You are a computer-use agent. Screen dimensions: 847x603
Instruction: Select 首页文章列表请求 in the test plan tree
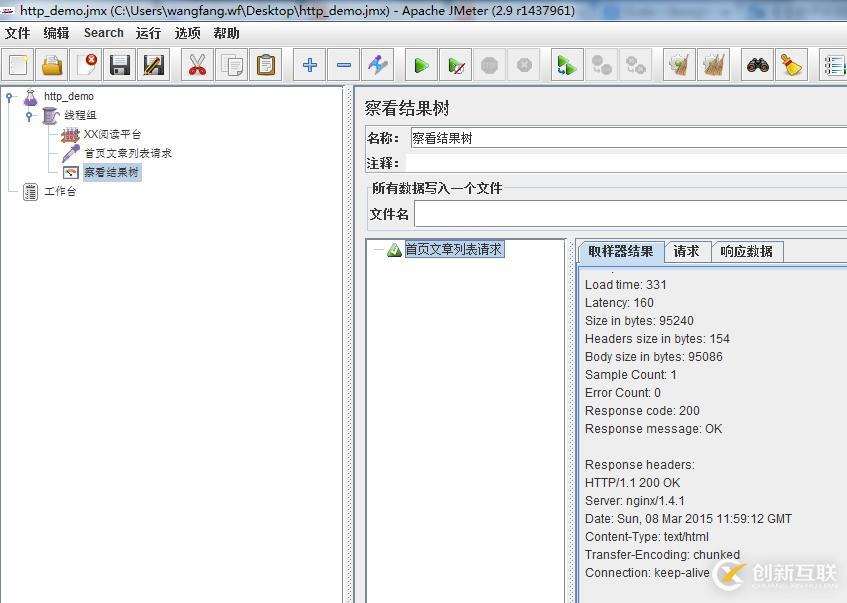pyautogui.click(x=128, y=153)
